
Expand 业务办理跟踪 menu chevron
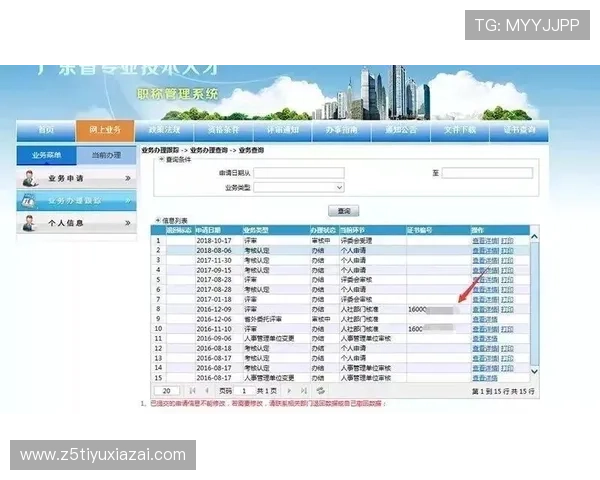click(128, 201)
